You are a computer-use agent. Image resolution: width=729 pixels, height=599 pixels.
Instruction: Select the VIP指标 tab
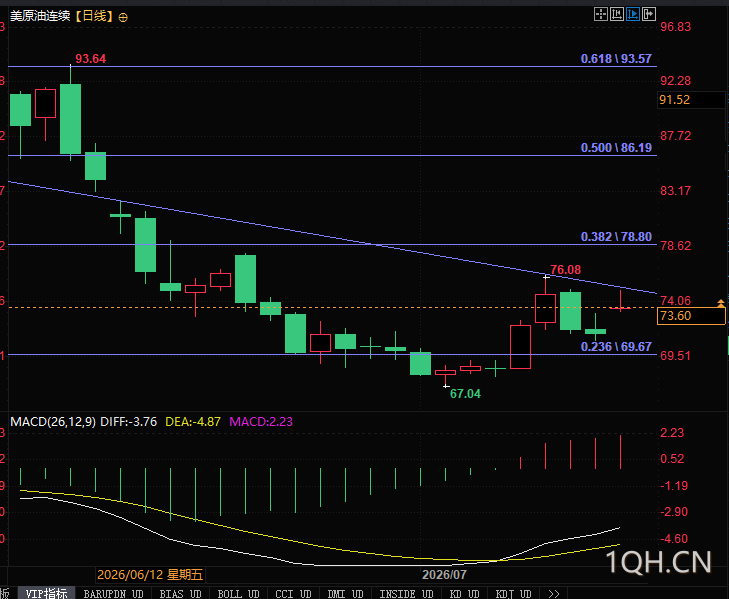coord(46,593)
